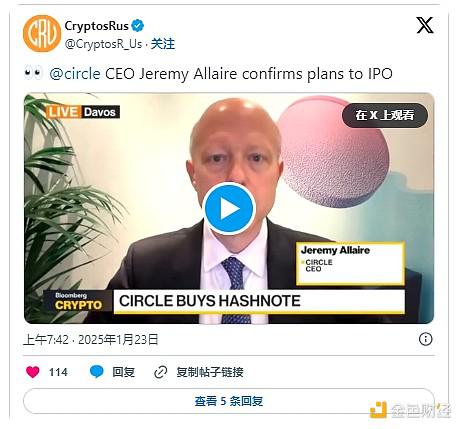Viewport: 462px width, 429px height.
Task: Play the embedded Bloomberg video
Action: point(229,209)
